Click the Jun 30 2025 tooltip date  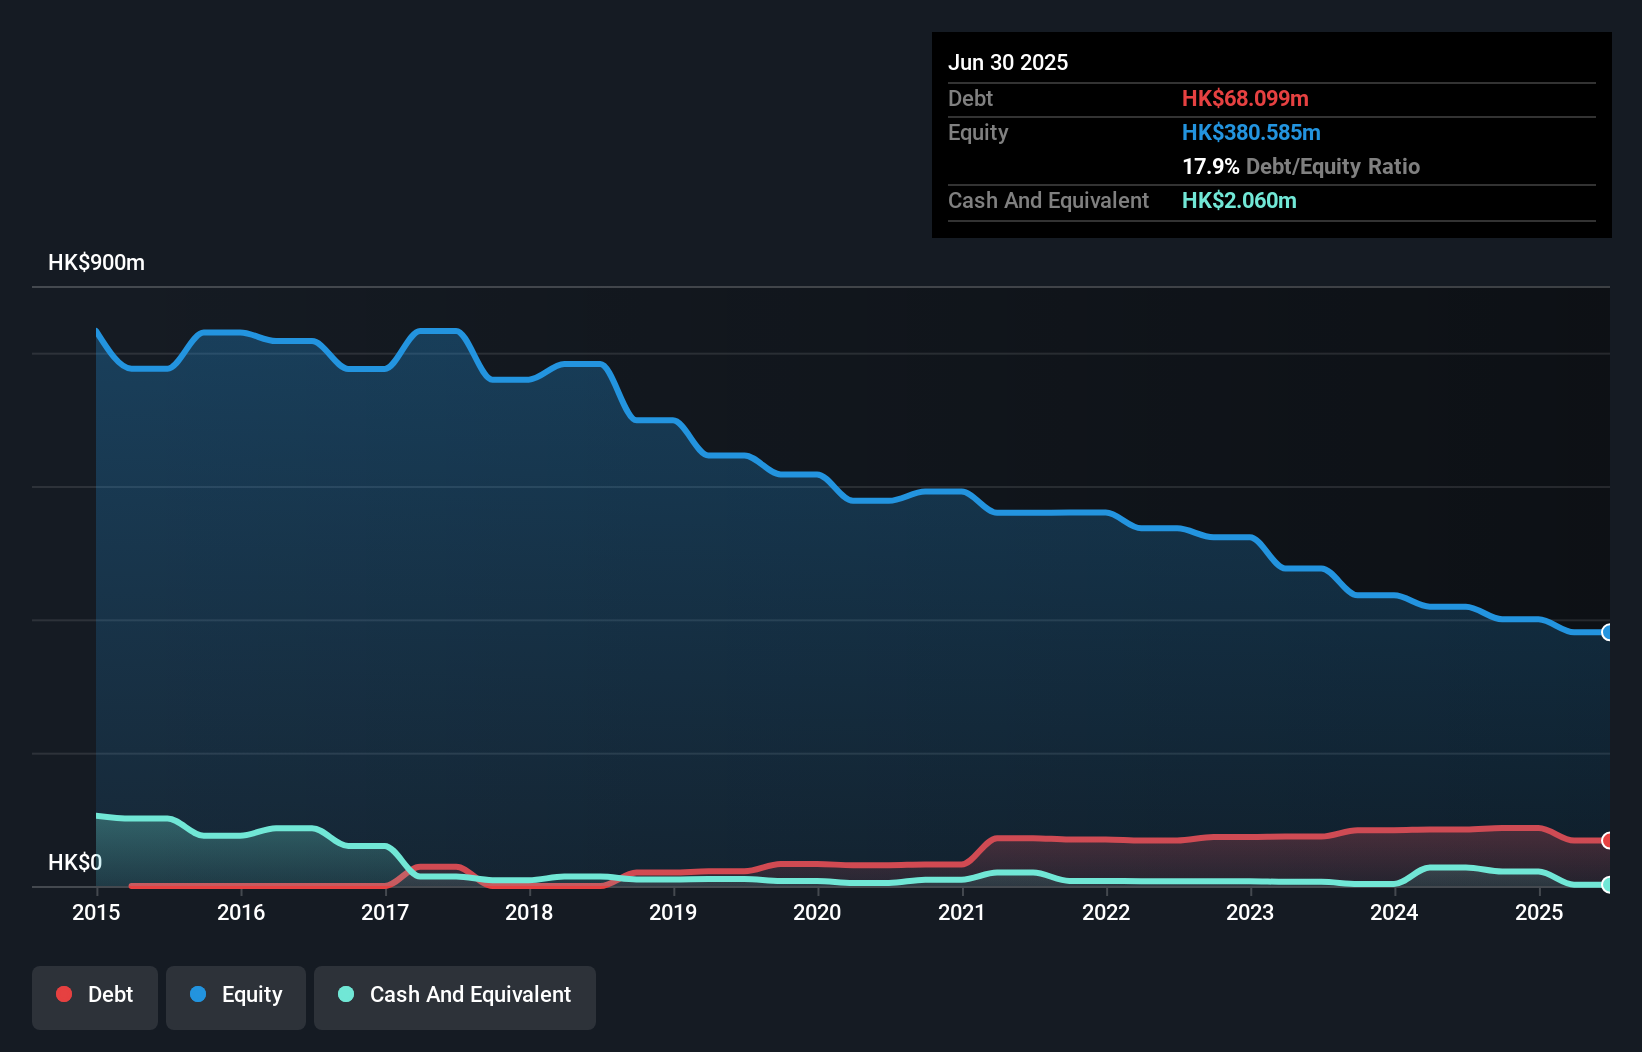1008,62
